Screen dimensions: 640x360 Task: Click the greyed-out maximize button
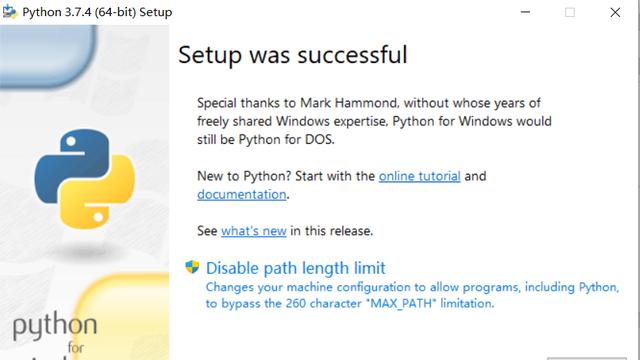click(x=570, y=12)
